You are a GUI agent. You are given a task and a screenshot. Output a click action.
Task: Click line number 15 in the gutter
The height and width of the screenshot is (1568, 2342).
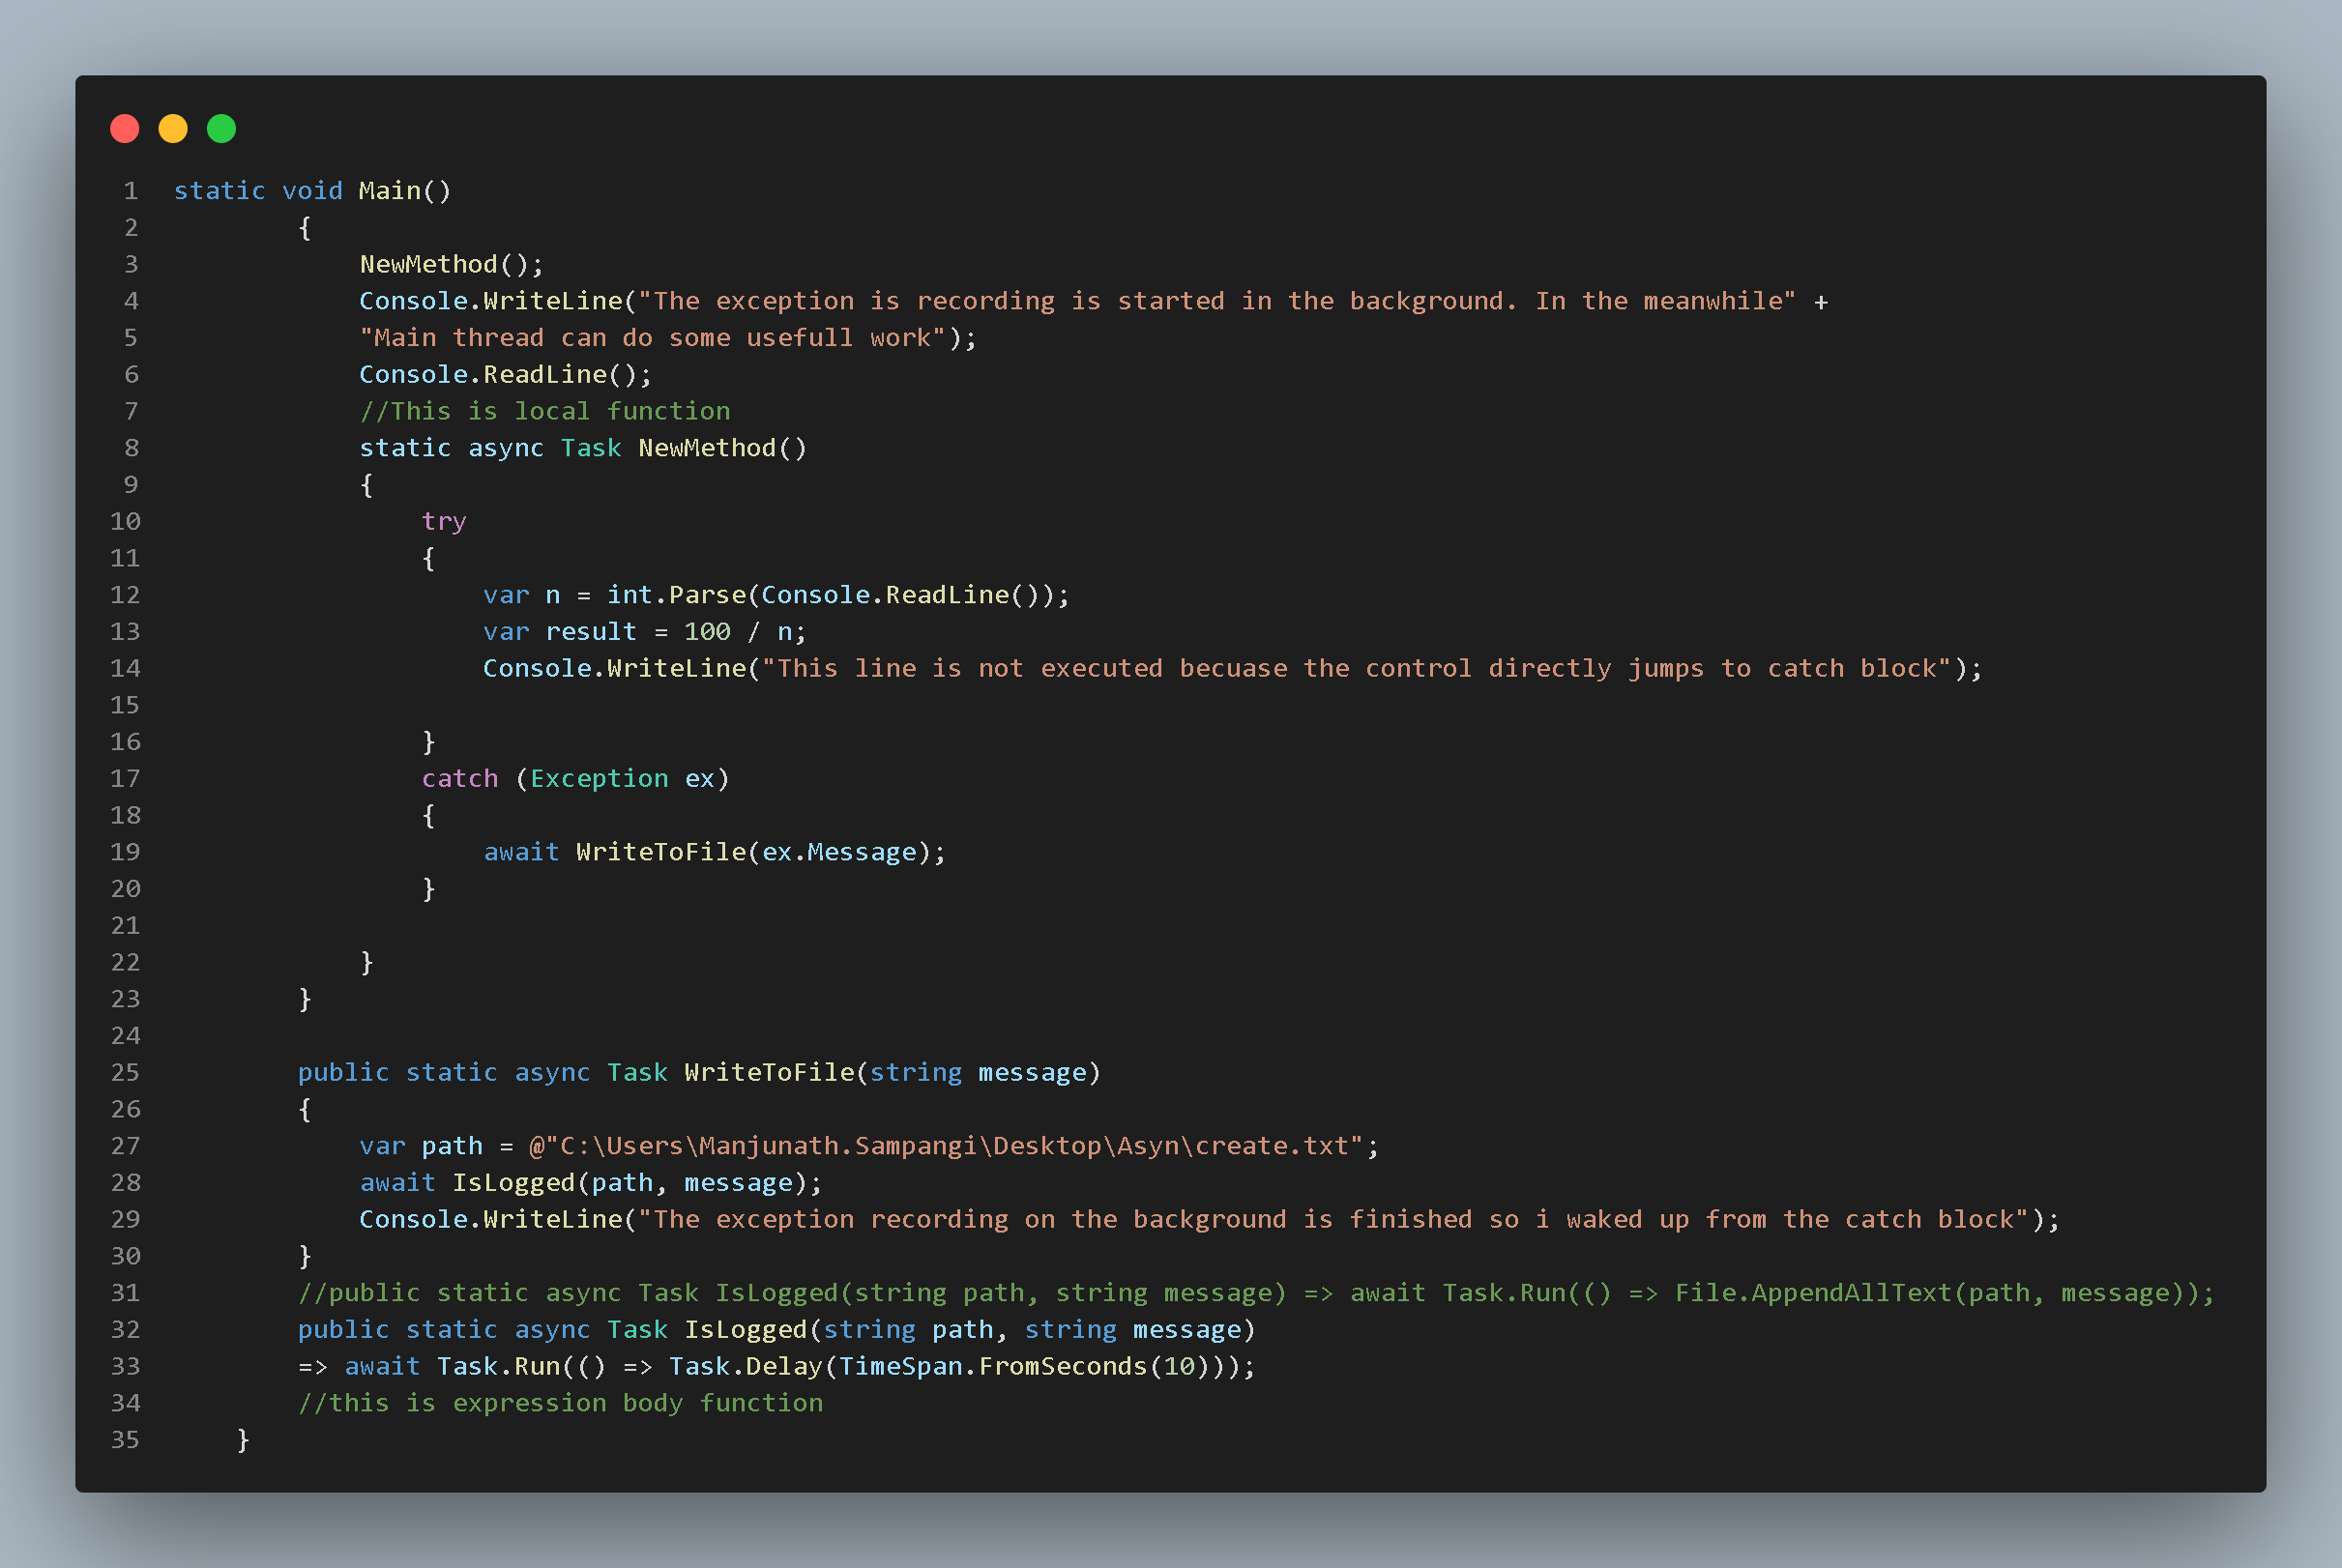(125, 706)
